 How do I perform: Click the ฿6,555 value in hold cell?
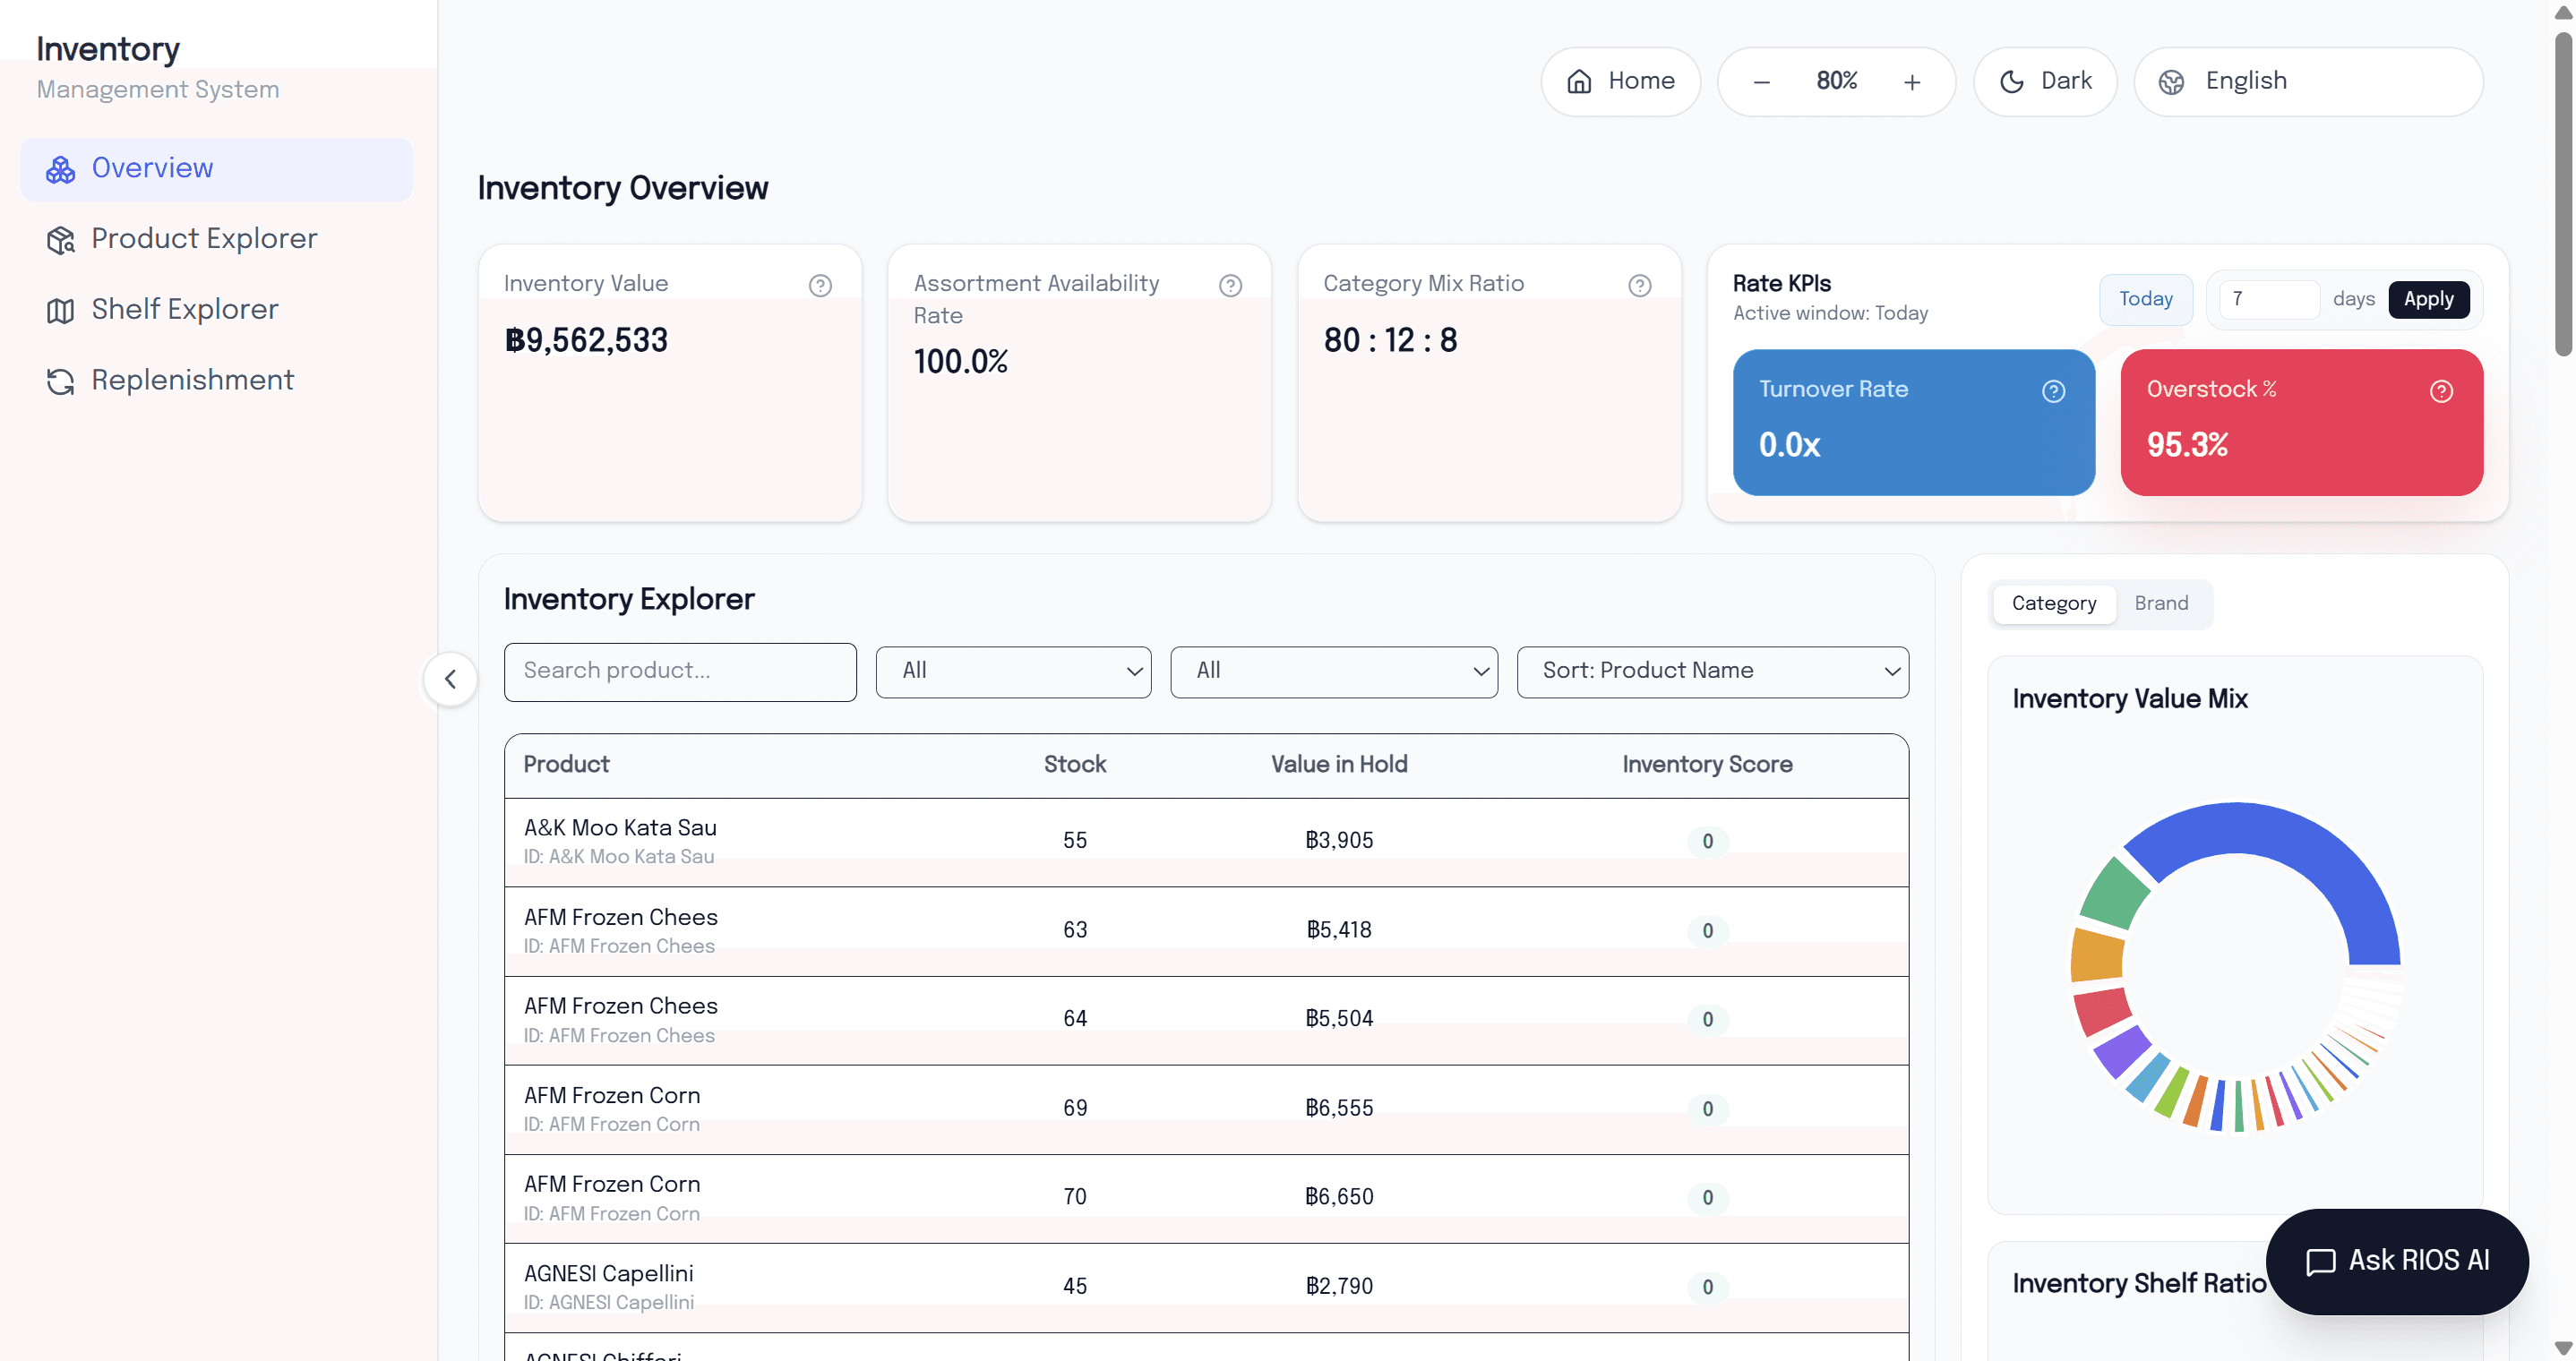1339,1109
